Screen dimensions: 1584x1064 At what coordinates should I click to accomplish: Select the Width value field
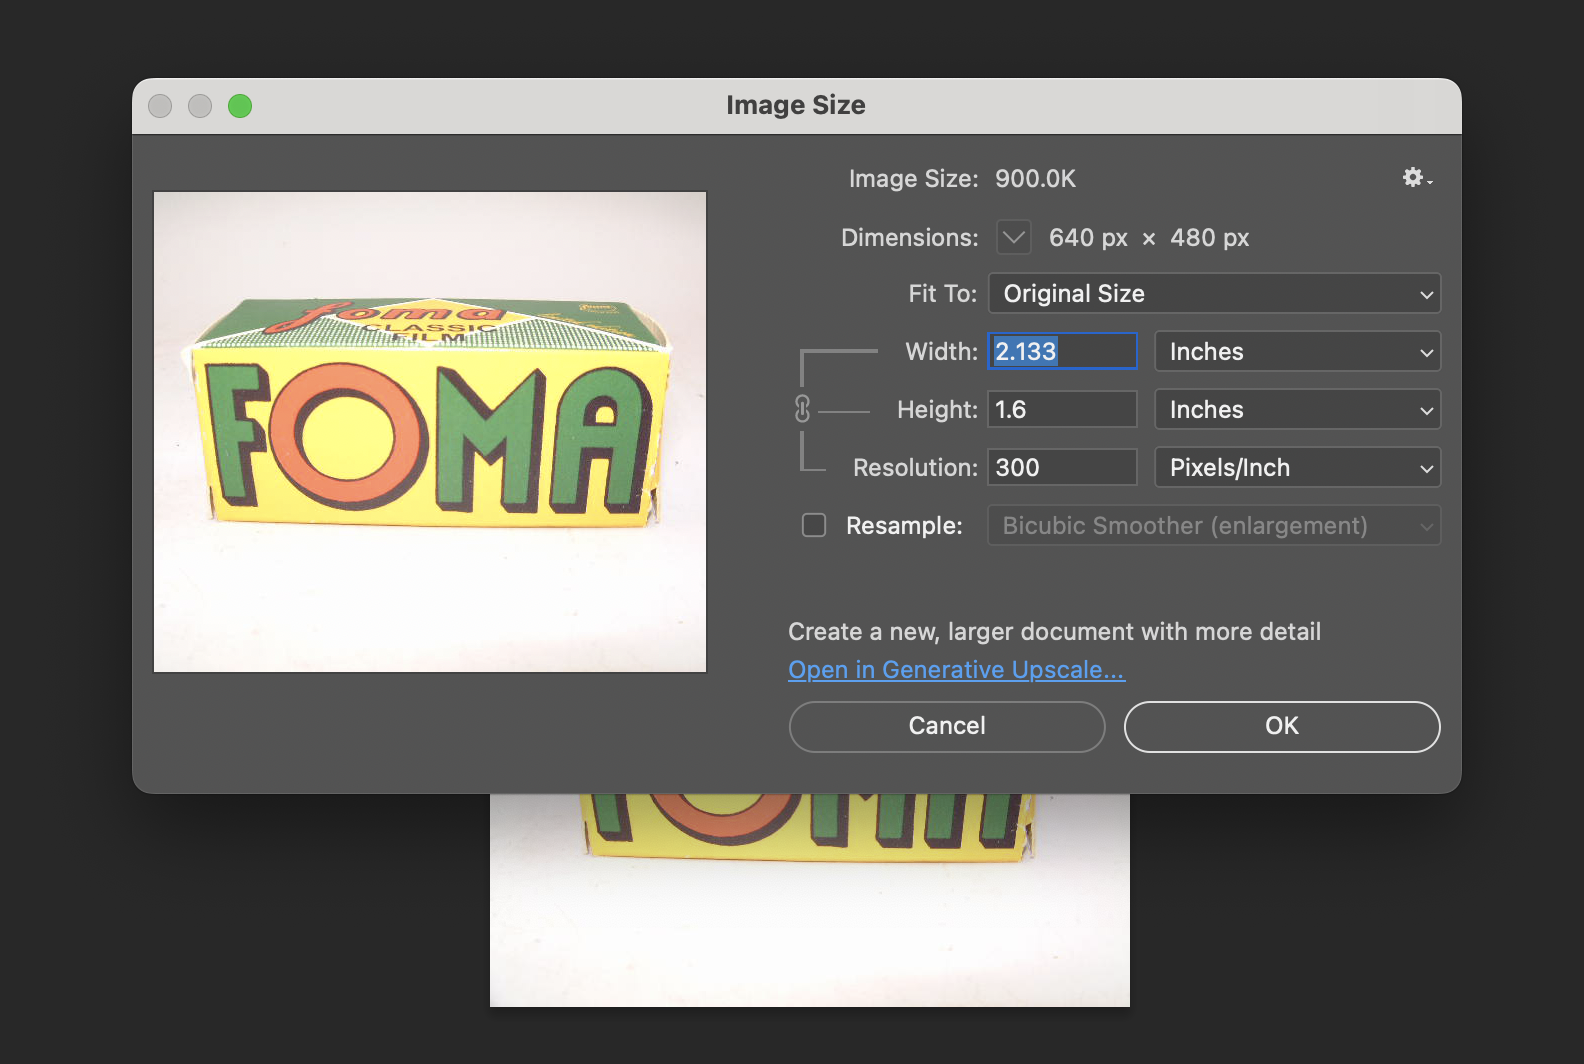pyautogui.click(x=1062, y=351)
